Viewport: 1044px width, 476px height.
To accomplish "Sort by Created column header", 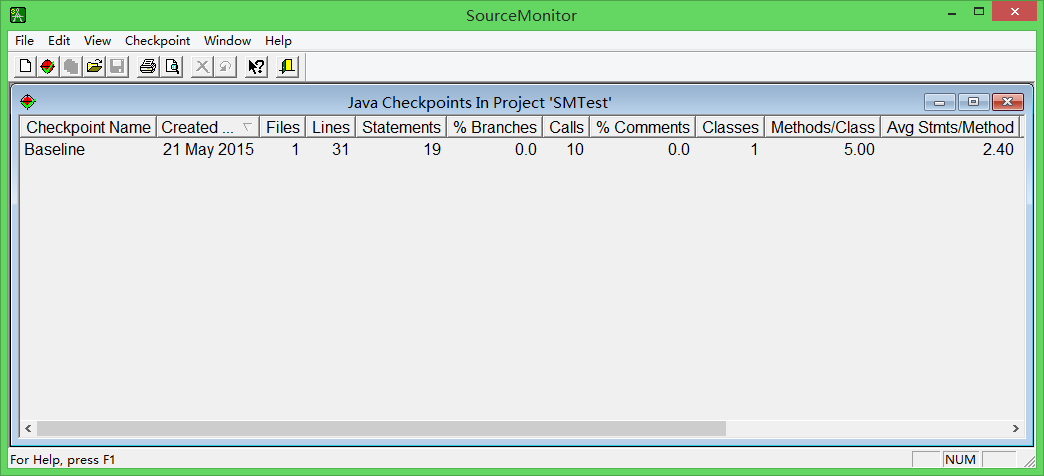I will click(208, 127).
